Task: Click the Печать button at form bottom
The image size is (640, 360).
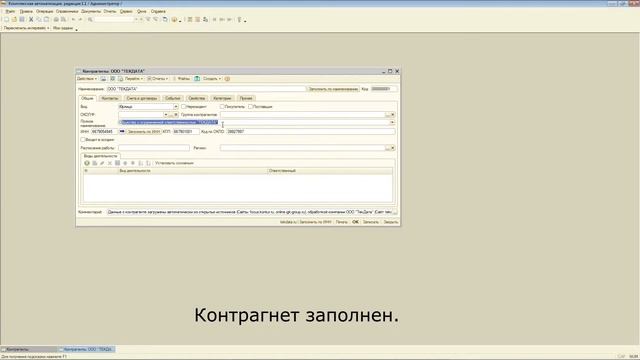Action: (x=342, y=222)
